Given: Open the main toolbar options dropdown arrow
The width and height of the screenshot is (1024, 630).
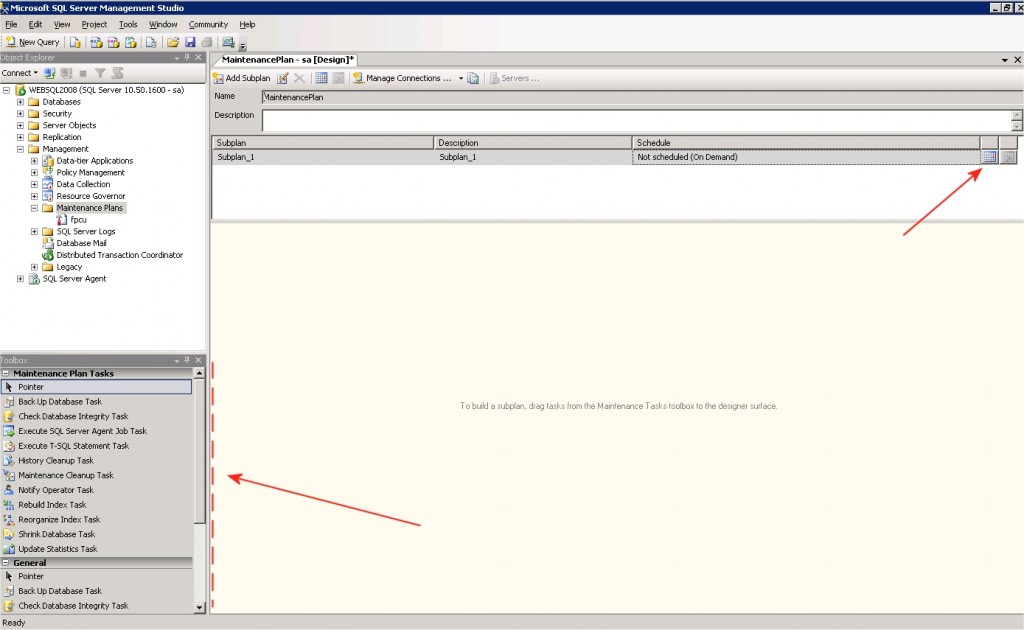Looking at the screenshot, I should point(243,44).
